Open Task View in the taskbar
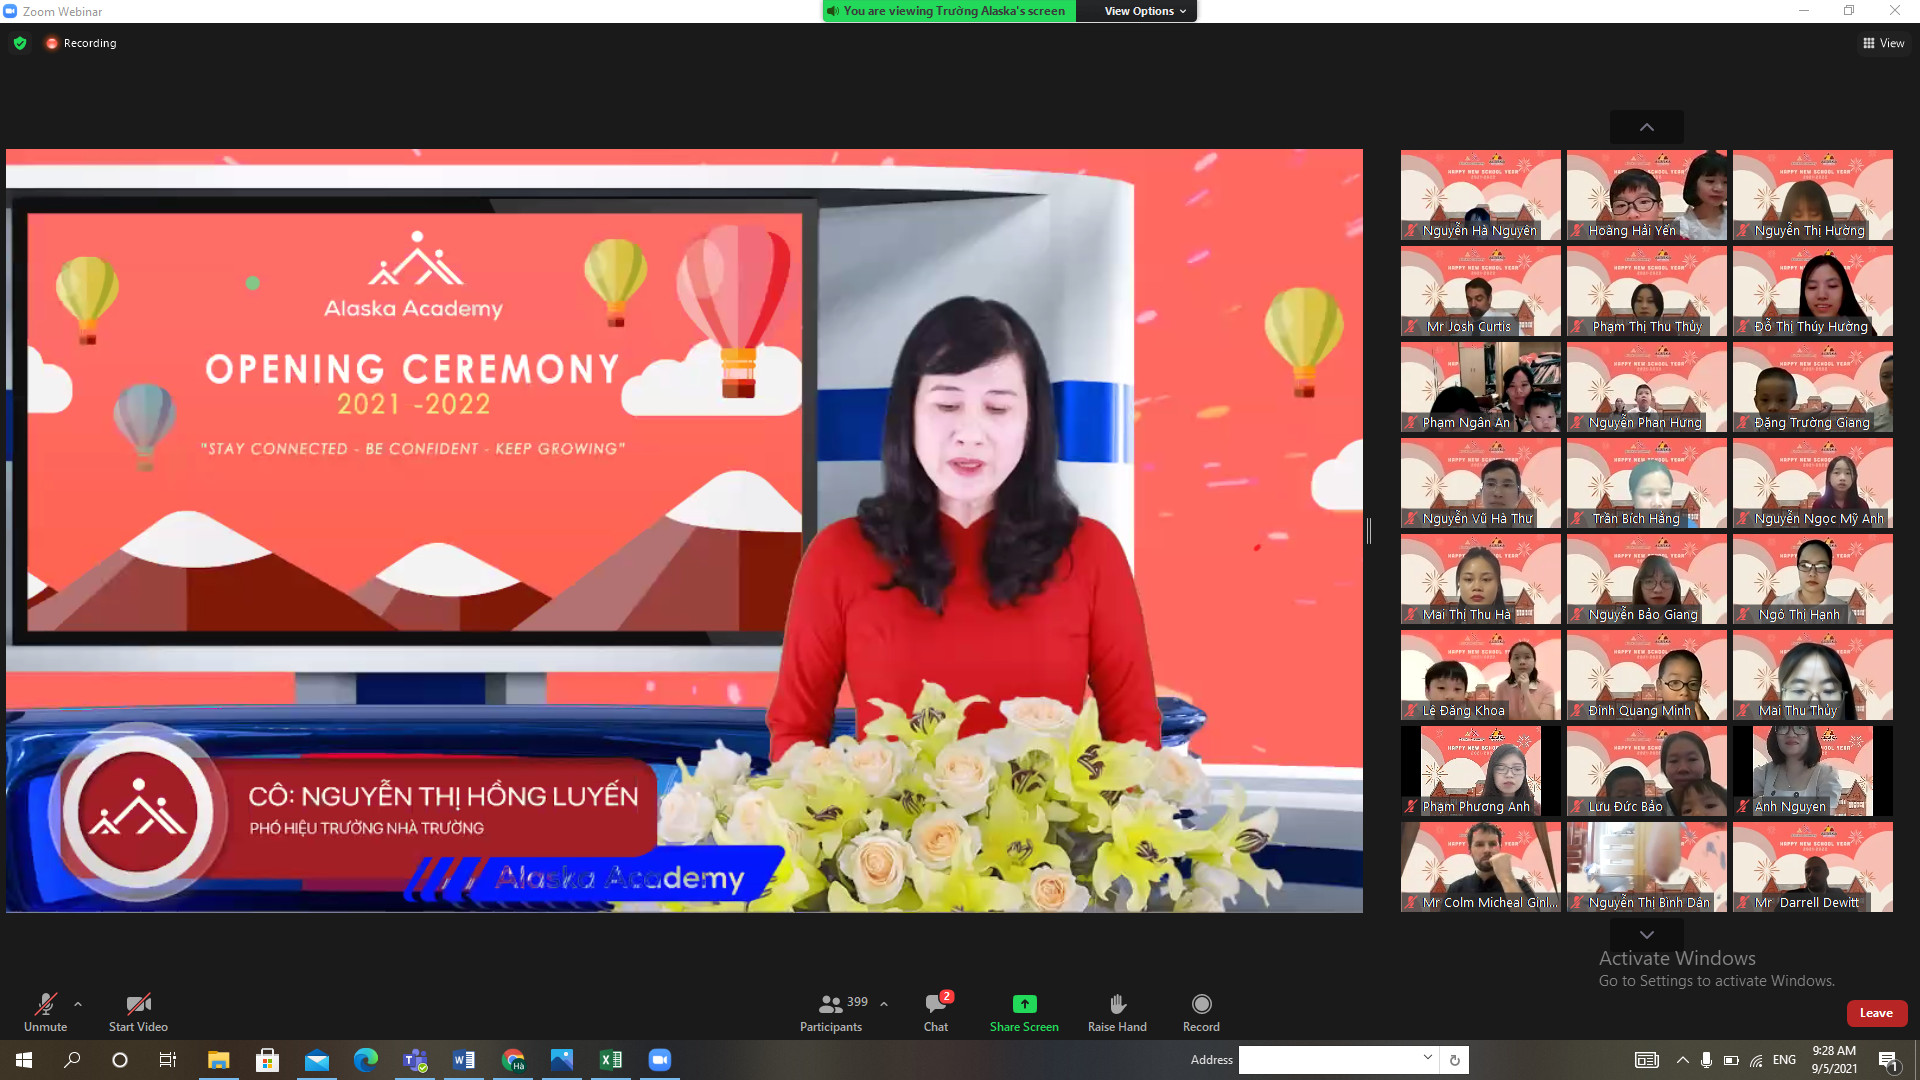This screenshot has width=1920, height=1080. [x=168, y=1060]
